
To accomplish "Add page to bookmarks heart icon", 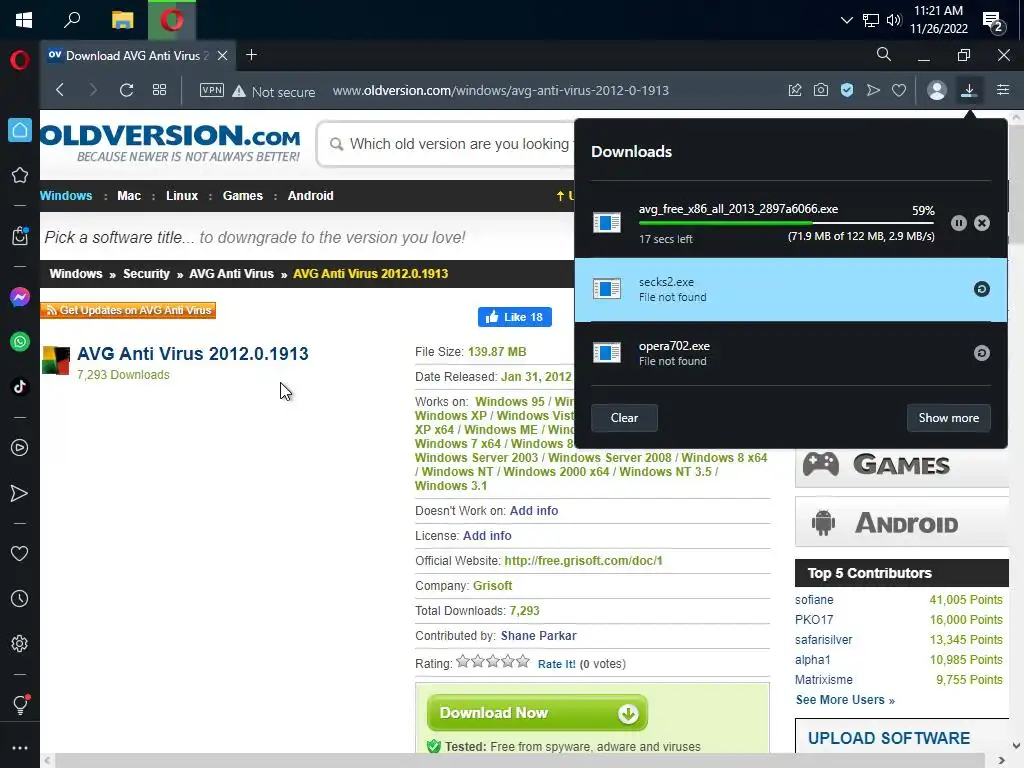I will tap(899, 90).
